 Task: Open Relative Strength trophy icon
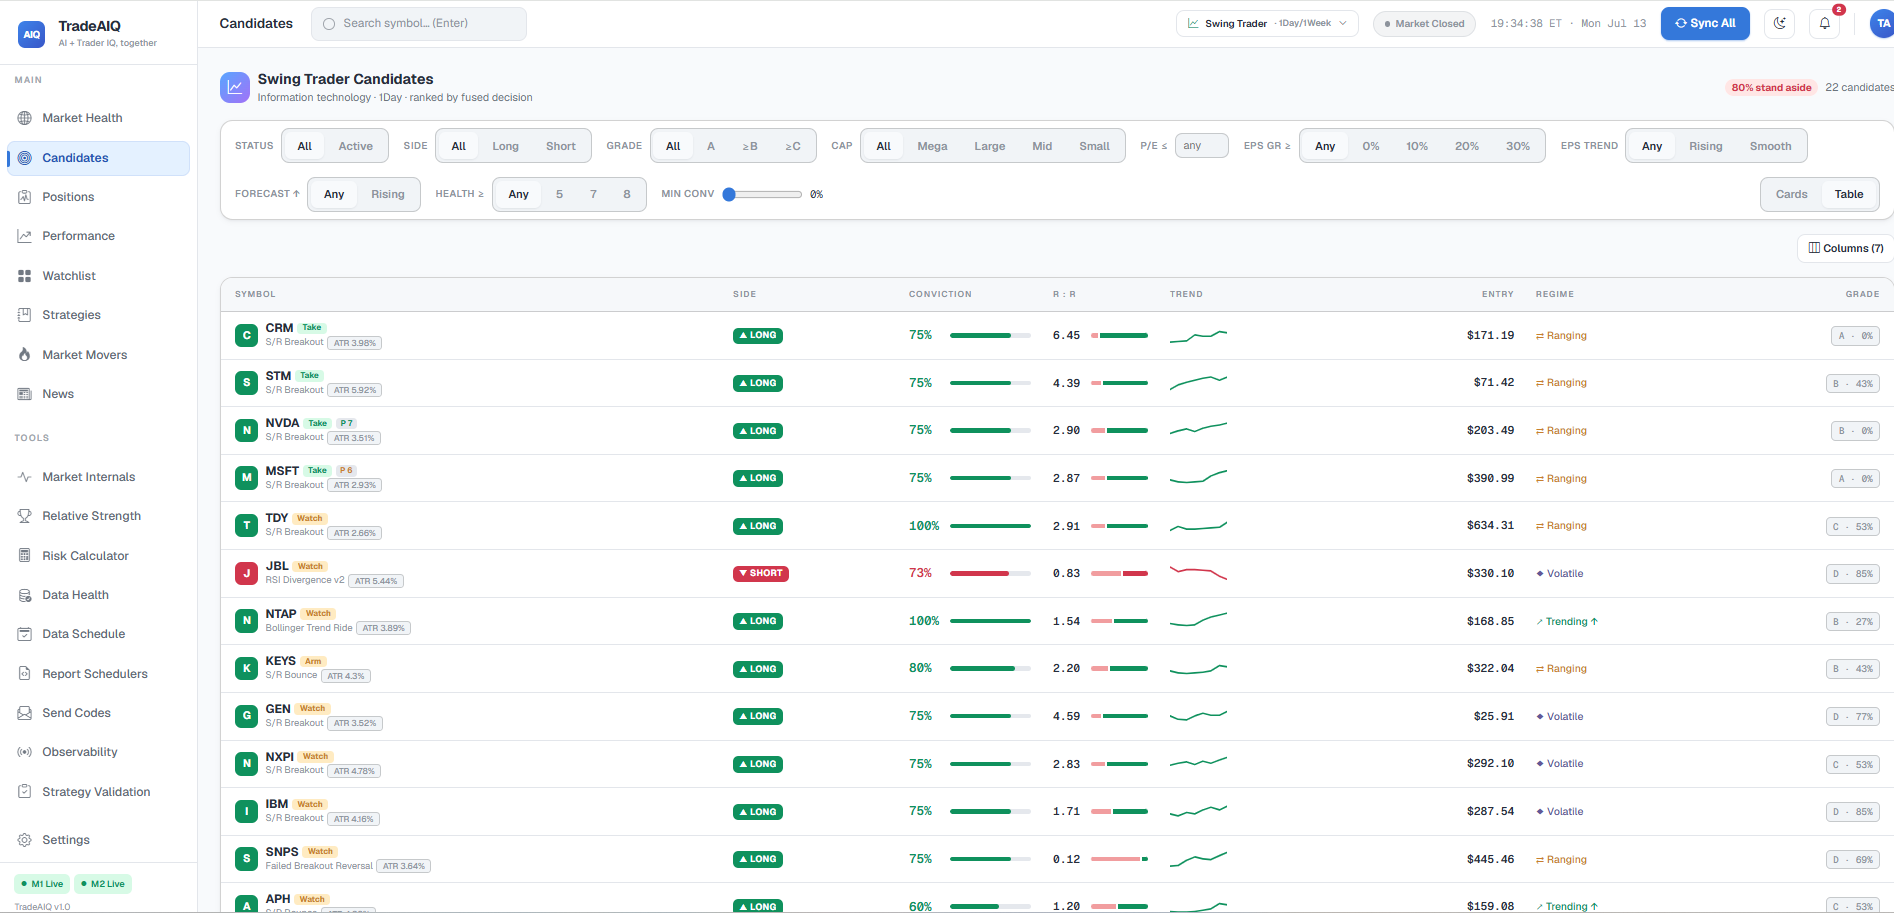point(24,516)
